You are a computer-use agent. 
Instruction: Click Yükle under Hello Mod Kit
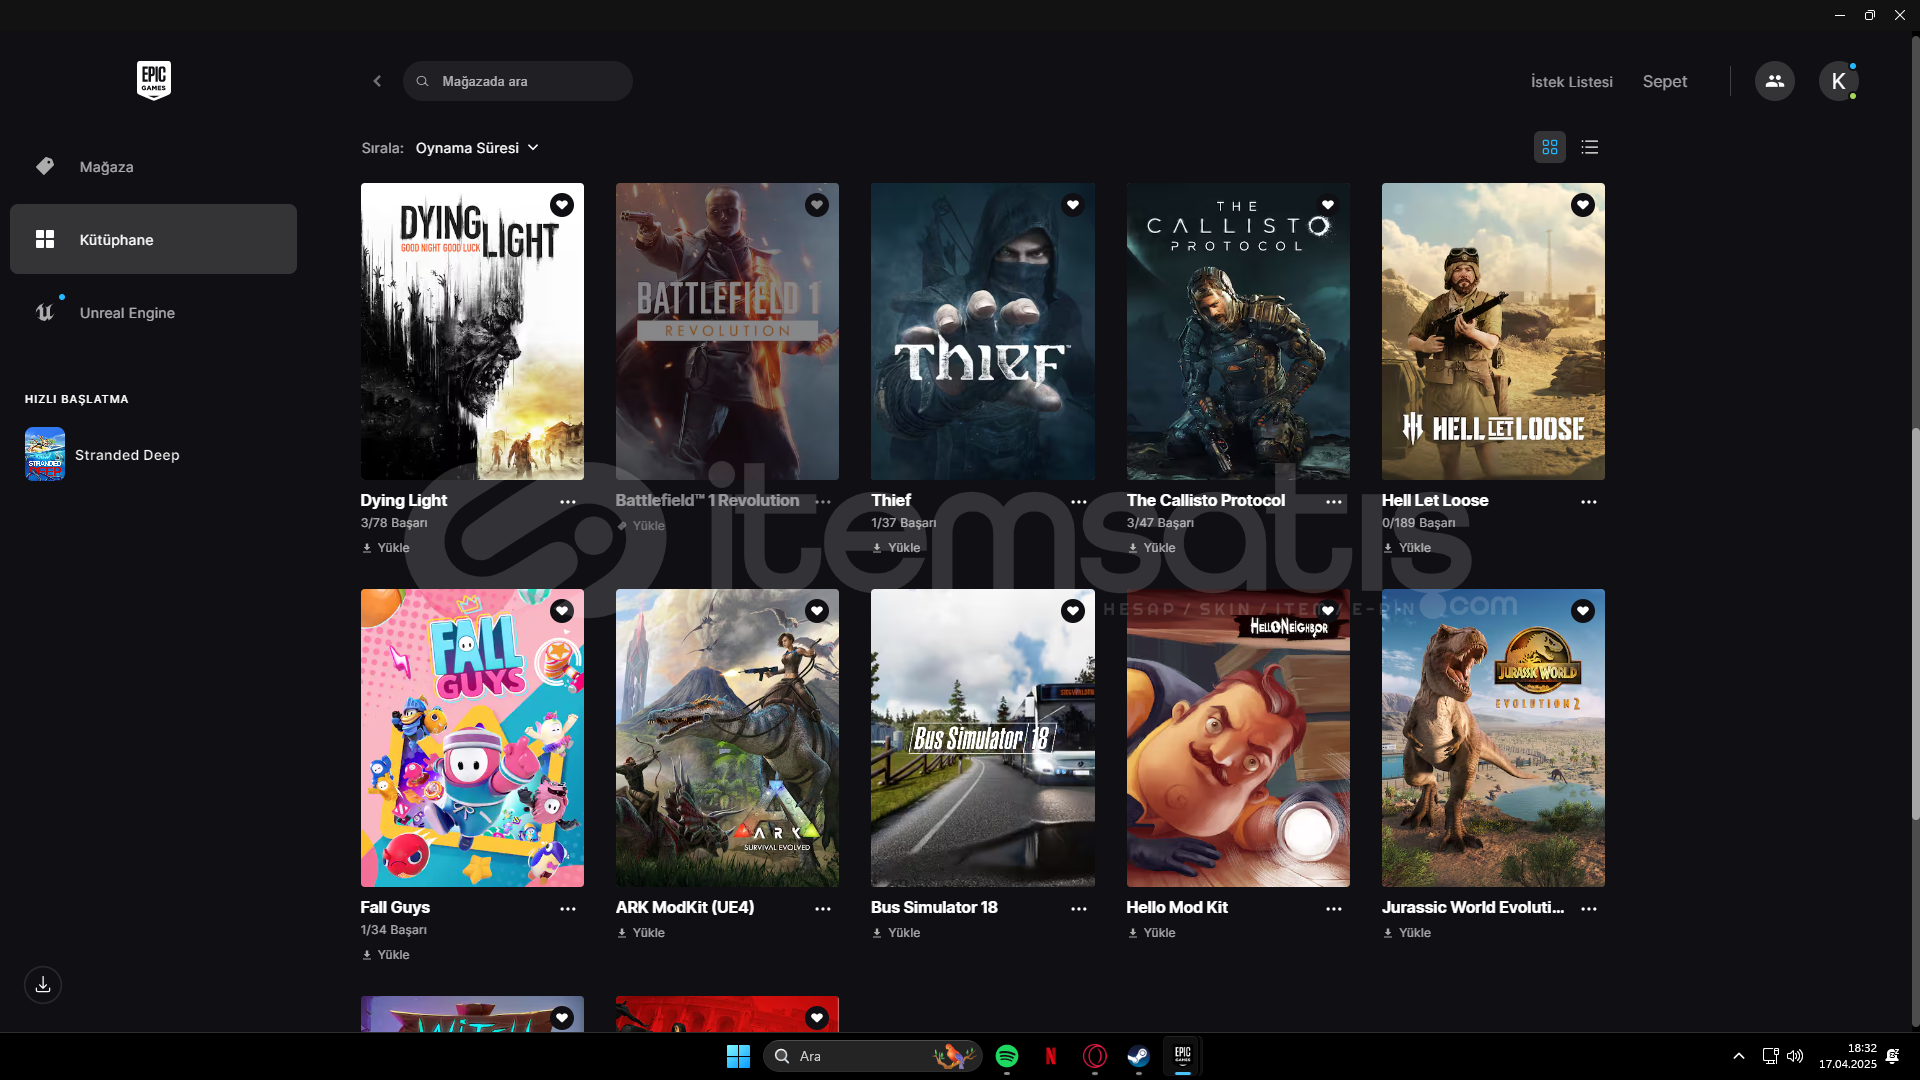[x=1151, y=933]
